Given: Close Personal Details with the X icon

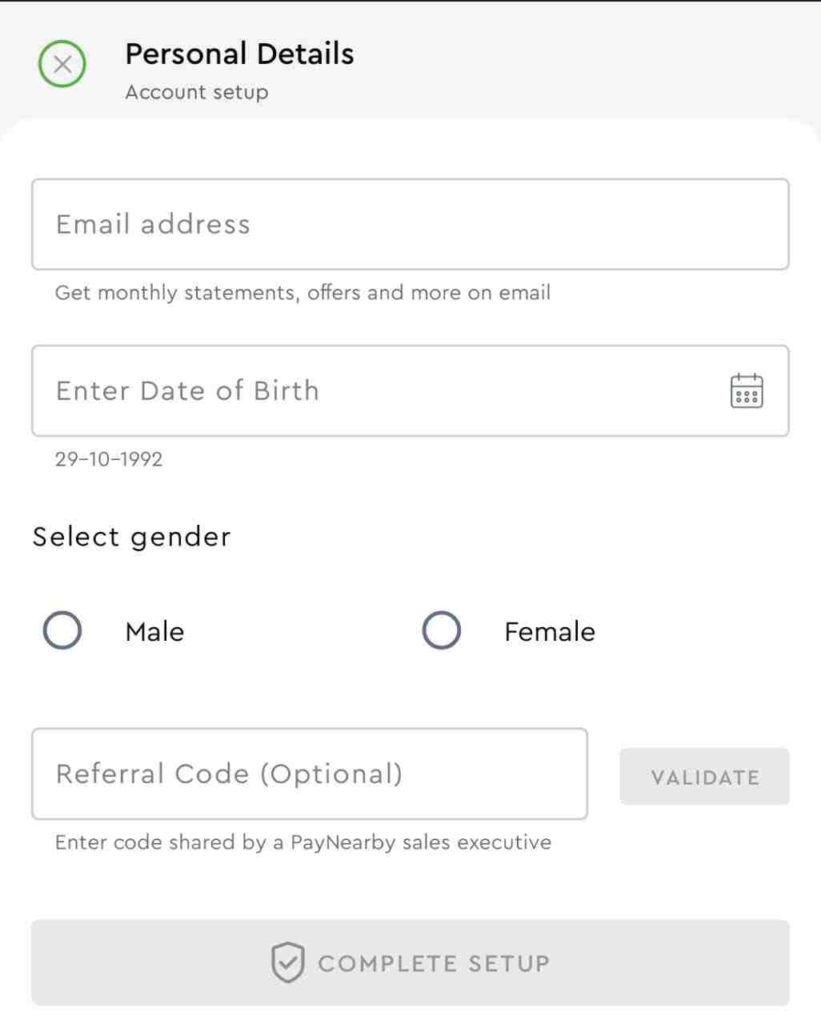Looking at the screenshot, I should tap(62, 64).
